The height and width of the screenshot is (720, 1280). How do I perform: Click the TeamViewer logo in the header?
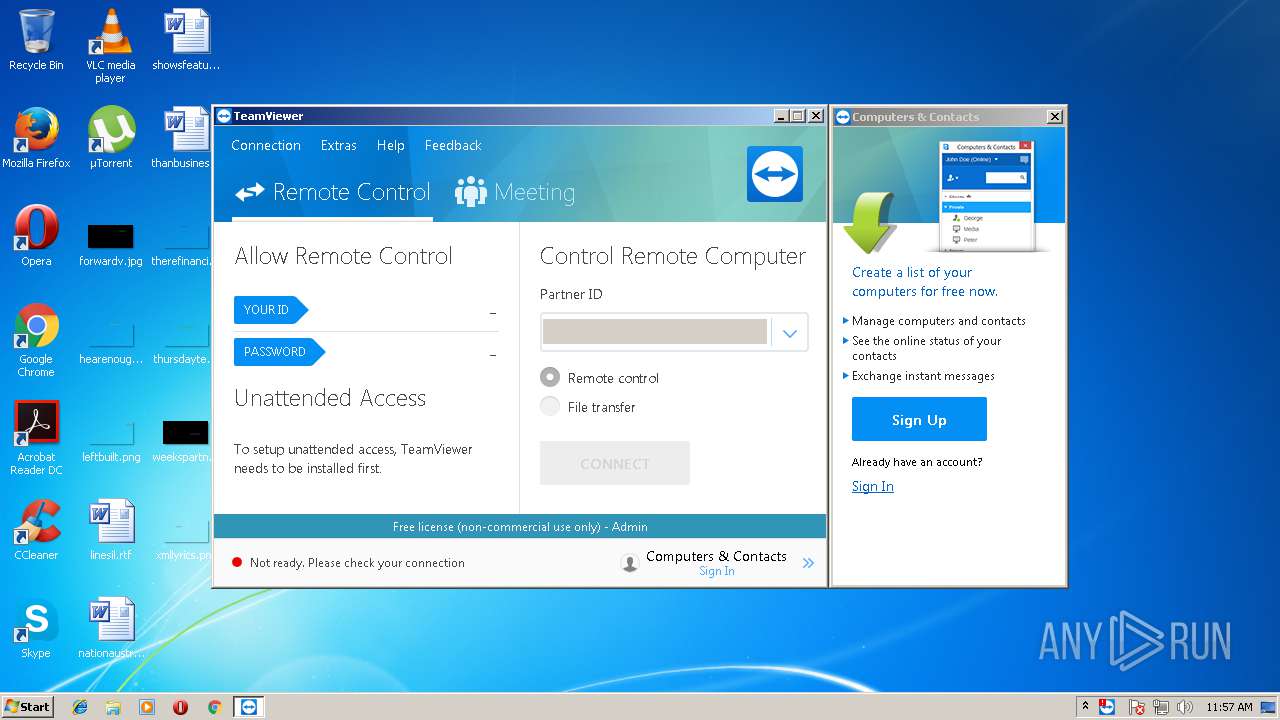pyautogui.click(x=775, y=174)
